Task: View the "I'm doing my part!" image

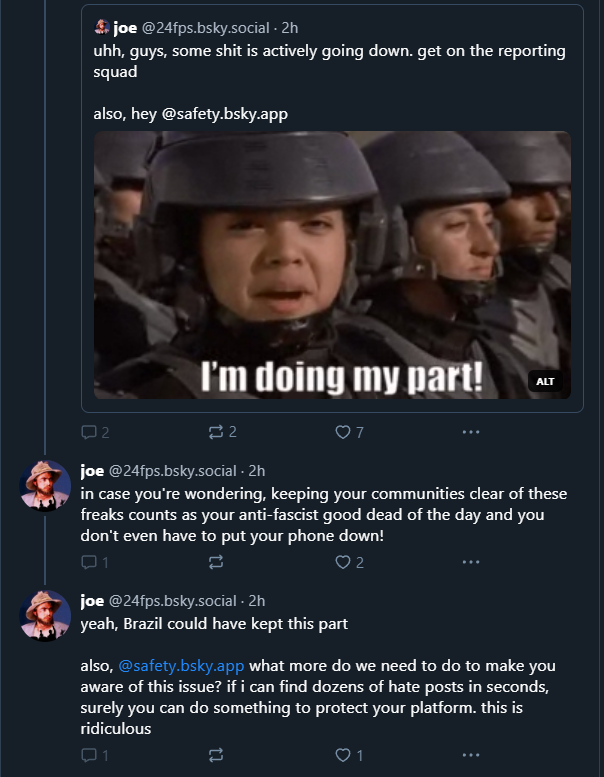Action: (x=331, y=265)
